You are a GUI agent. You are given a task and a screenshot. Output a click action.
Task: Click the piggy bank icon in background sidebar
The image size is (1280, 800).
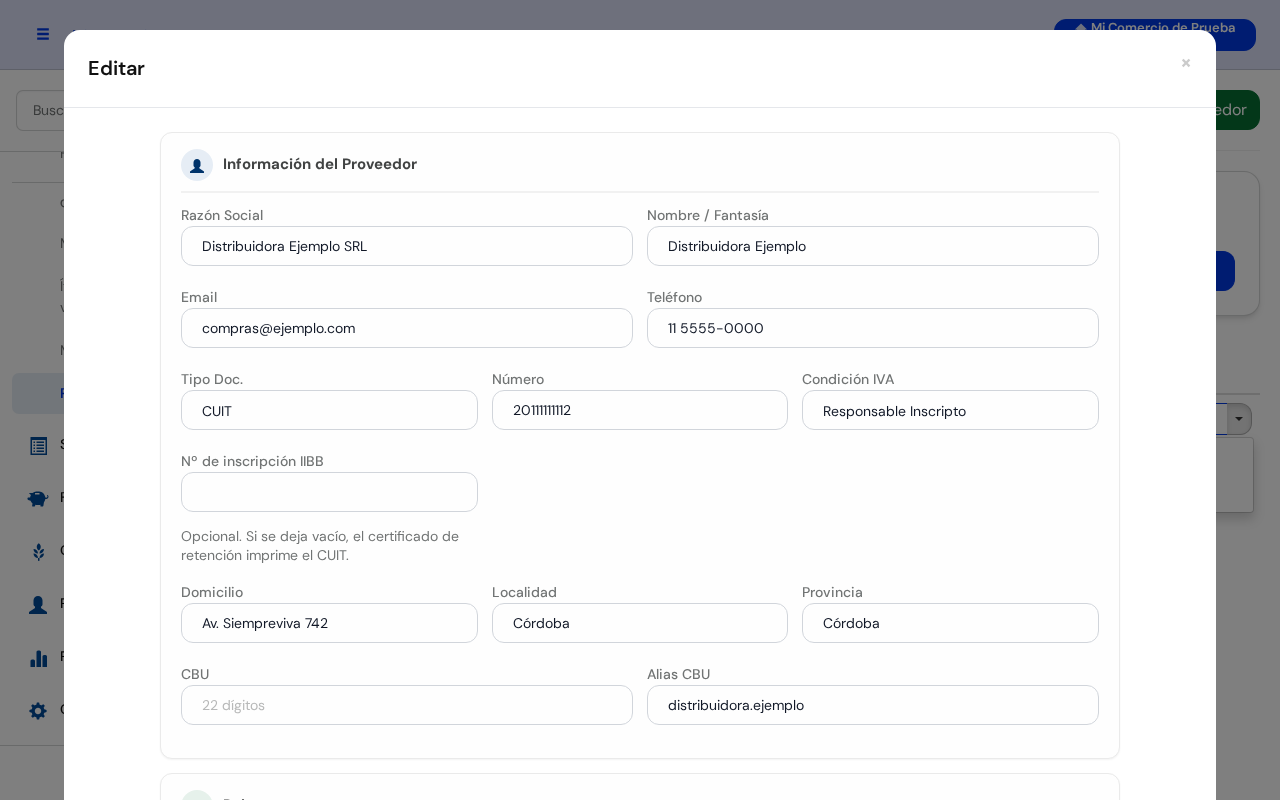(x=38, y=498)
